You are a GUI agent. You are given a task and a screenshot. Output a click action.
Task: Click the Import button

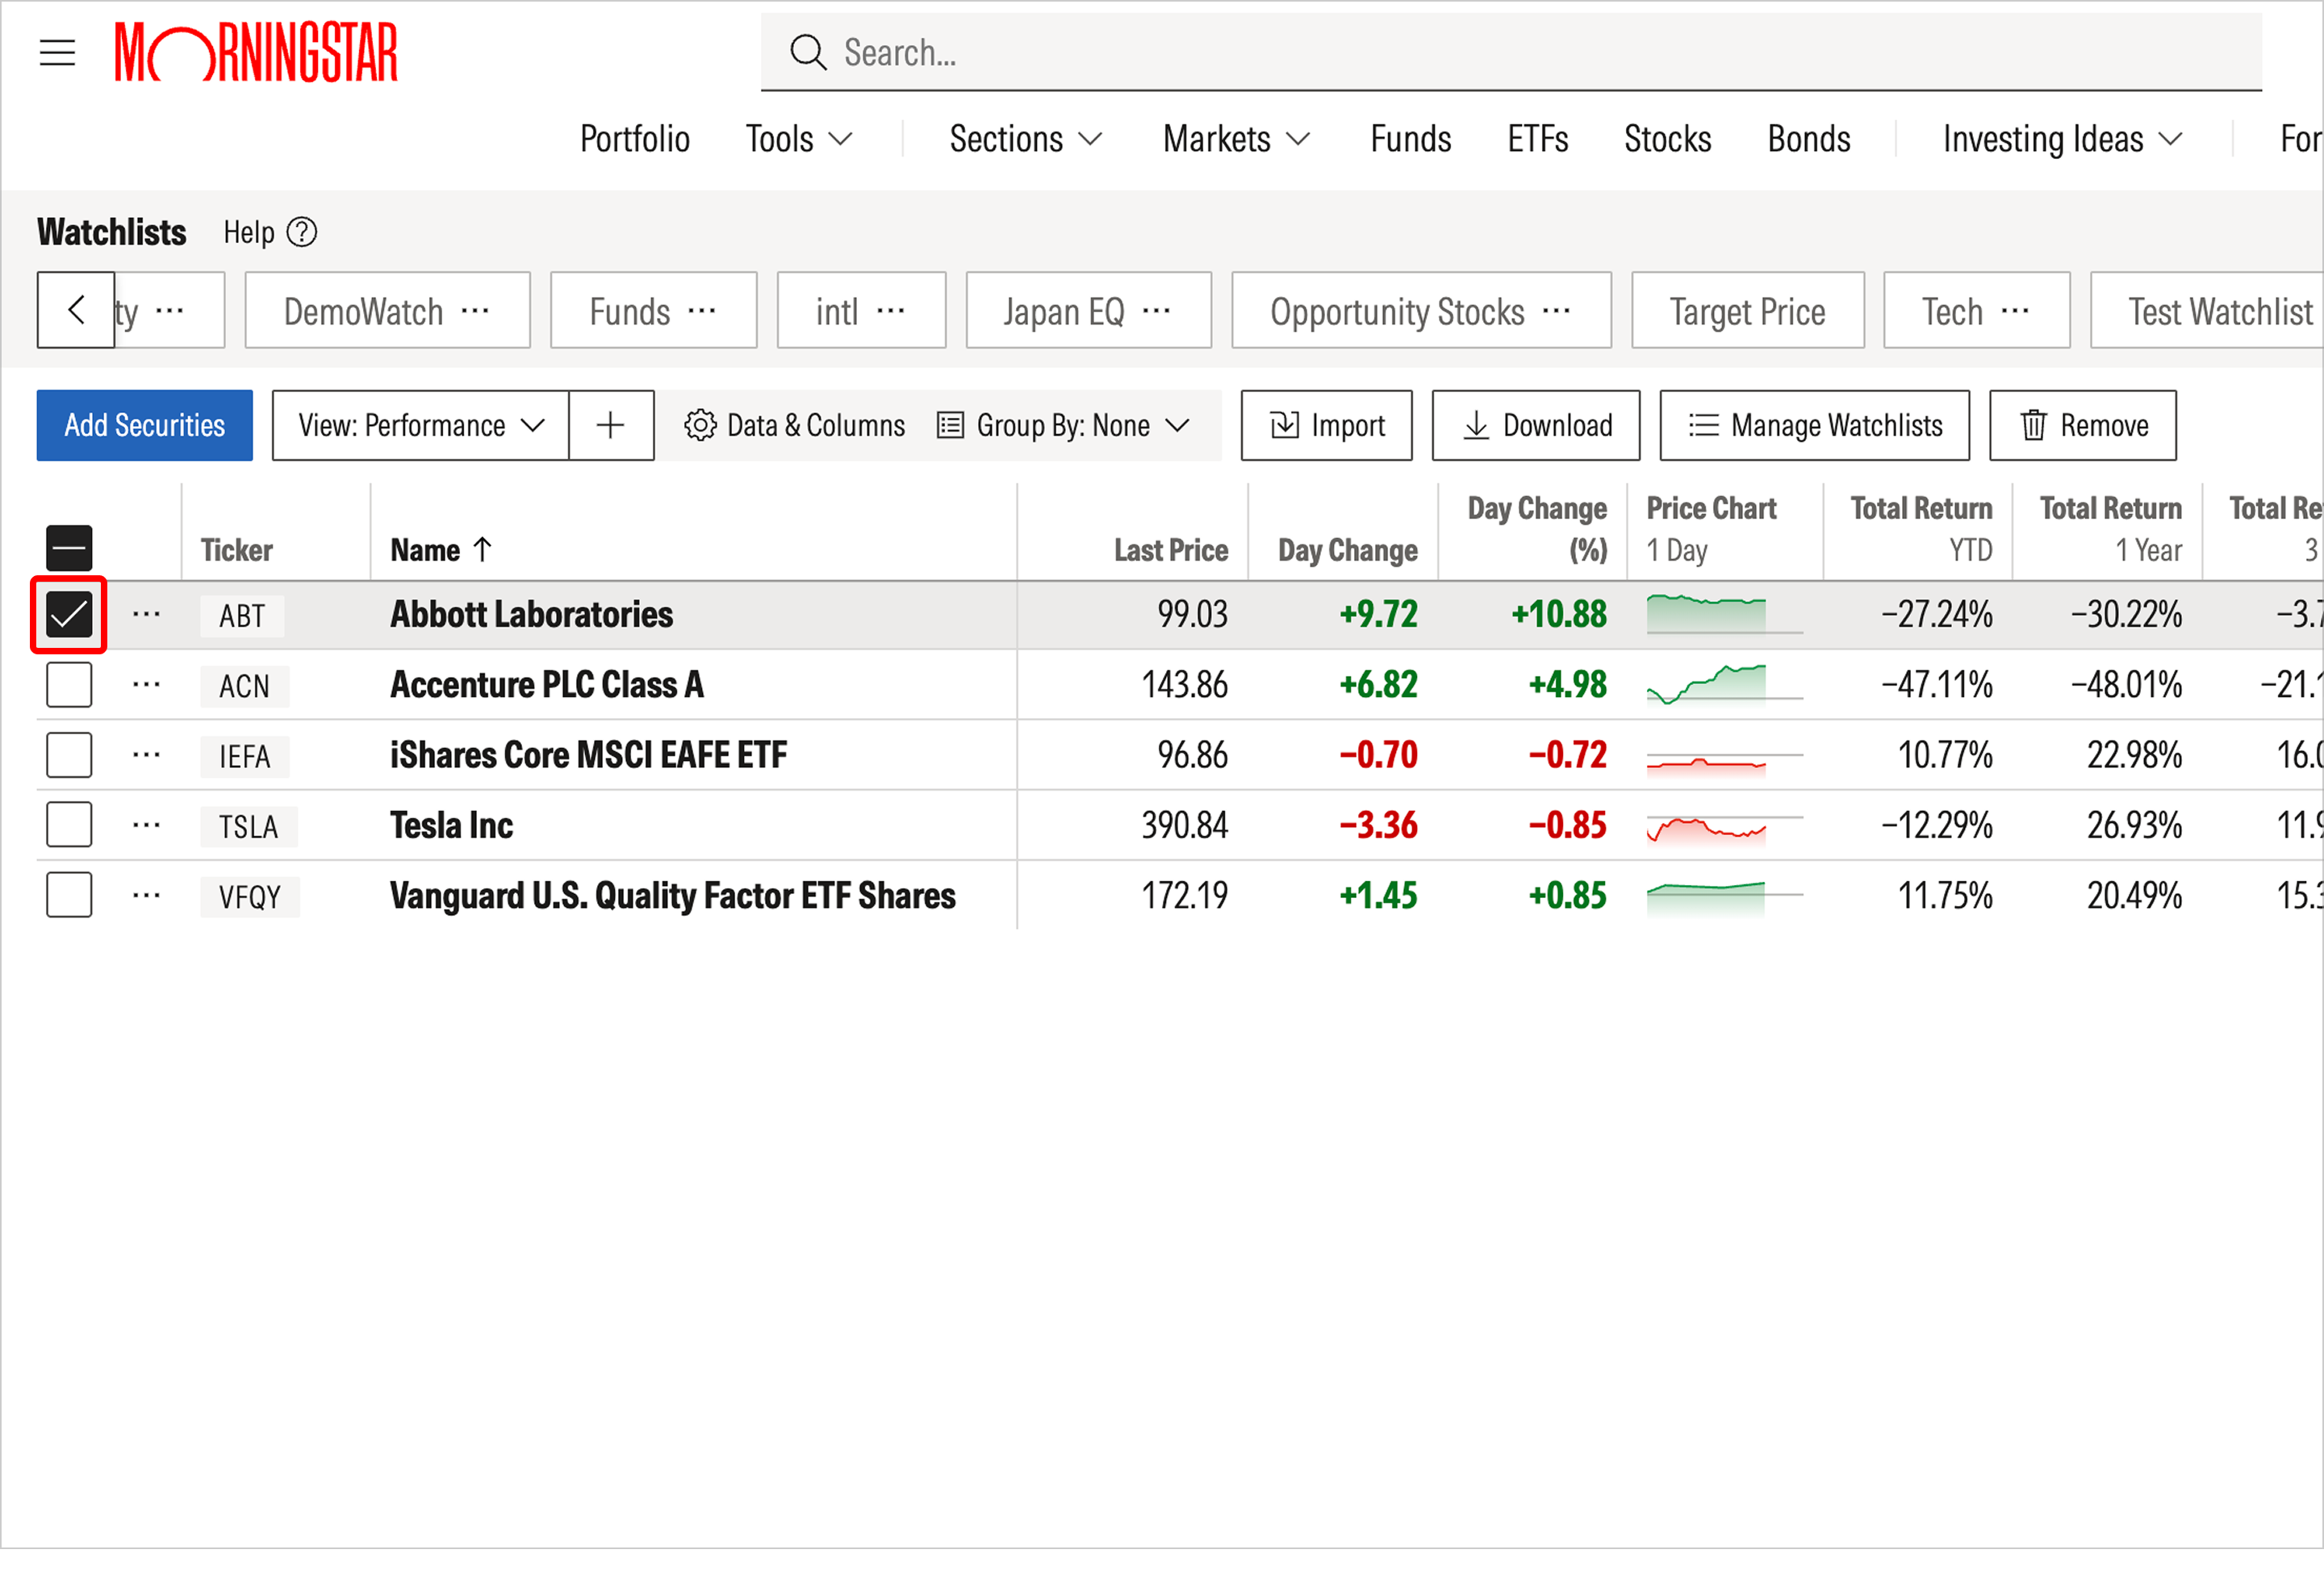(1327, 425)
